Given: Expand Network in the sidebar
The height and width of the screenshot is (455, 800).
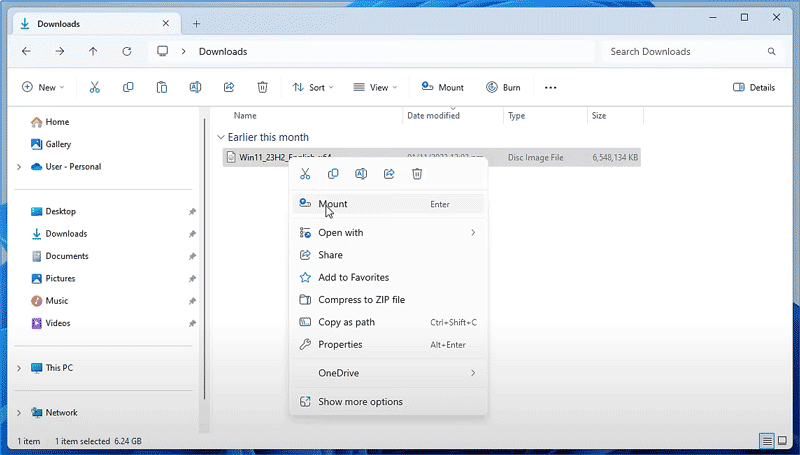Looking at the screenshot, I should pyautogui.click(x=19, y=413).
